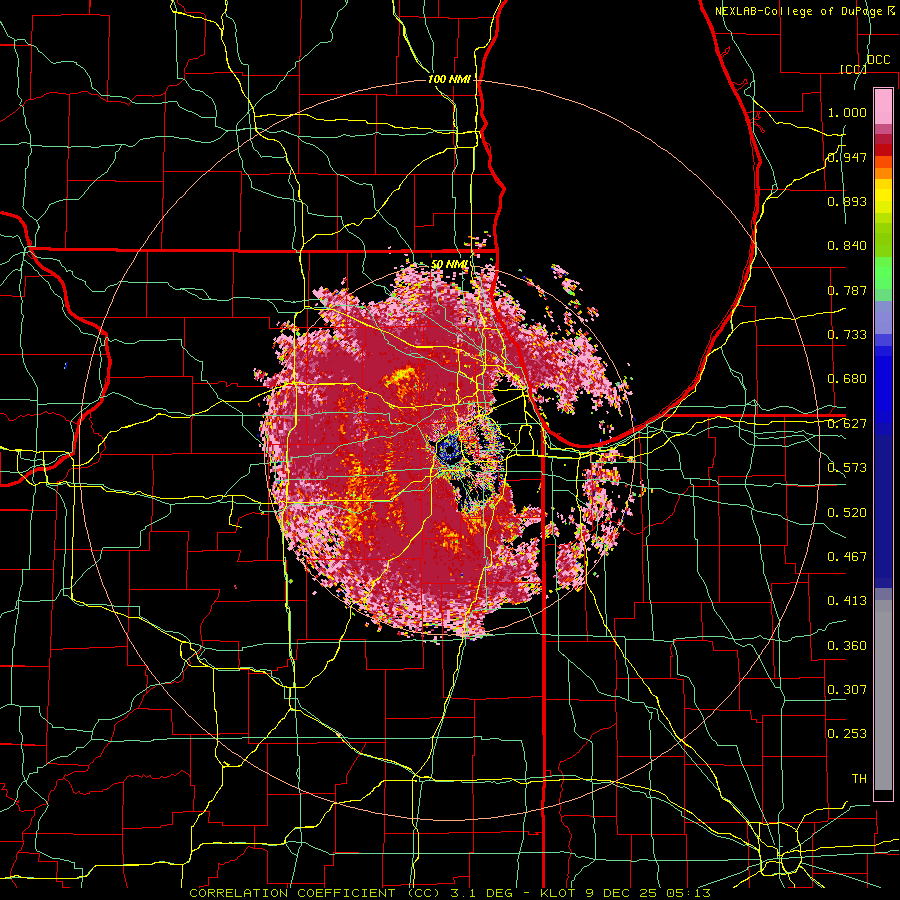This screenshot has width=900, height=900.
Task: Click the 0.893 scale value
Action: tap(847, 201)
